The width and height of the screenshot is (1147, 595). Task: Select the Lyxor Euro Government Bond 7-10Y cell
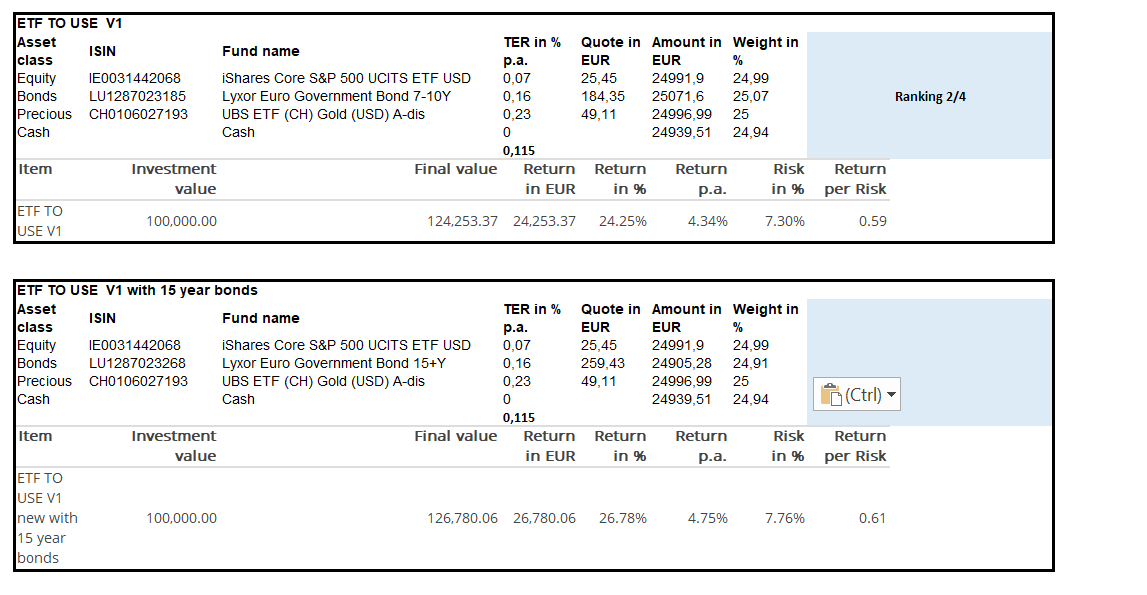click(x=336, y=97)
